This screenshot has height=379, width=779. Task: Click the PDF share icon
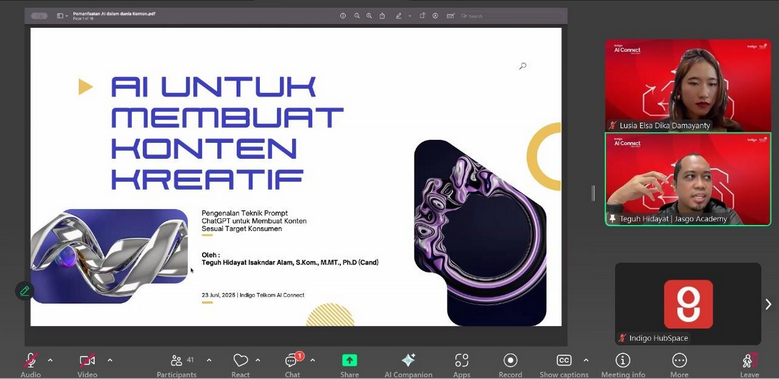point(382,16)
